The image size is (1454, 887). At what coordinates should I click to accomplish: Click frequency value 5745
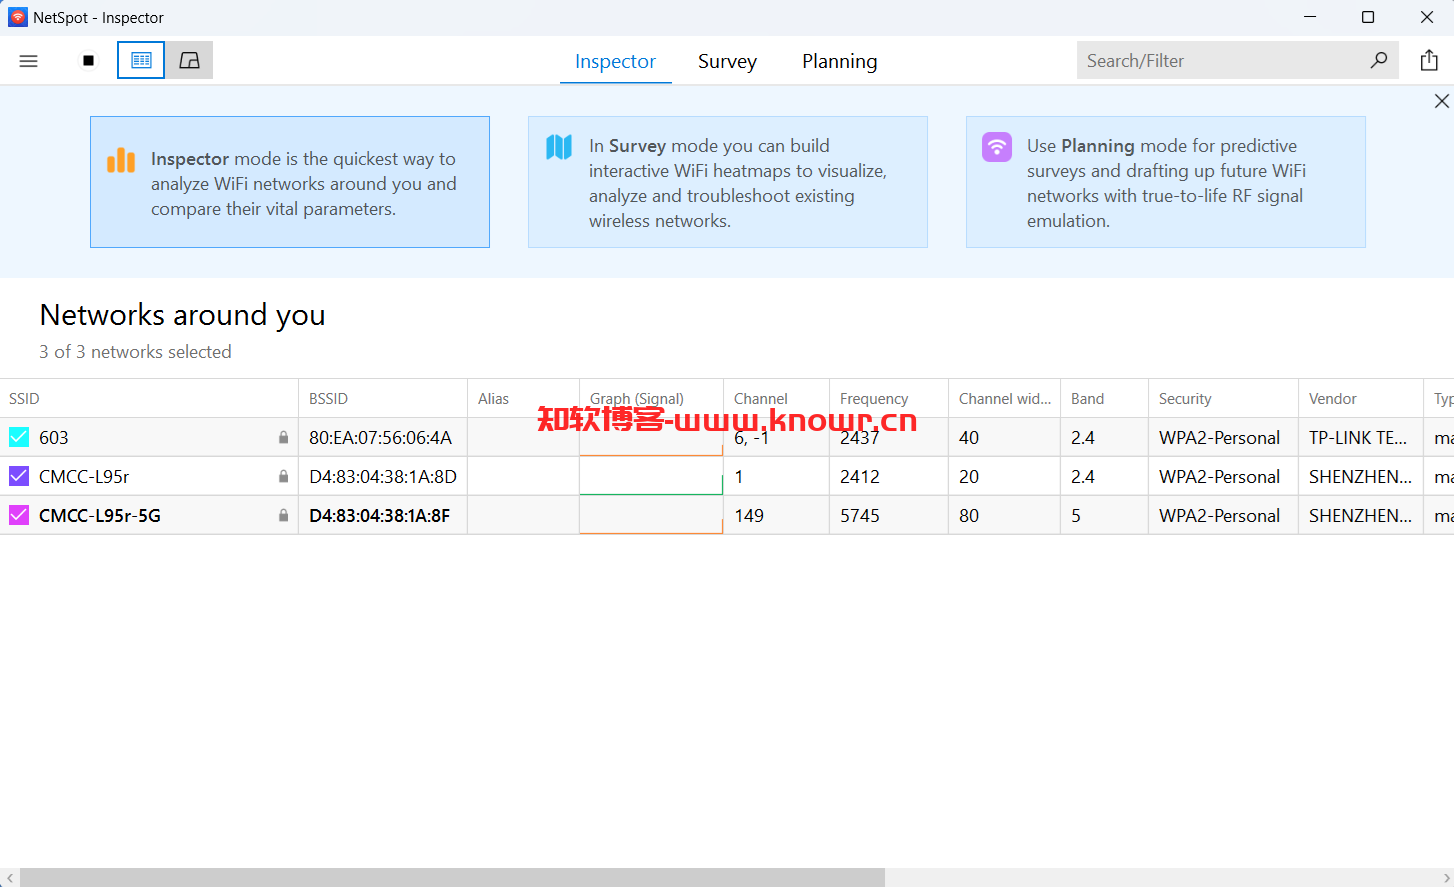click(860, 515)
